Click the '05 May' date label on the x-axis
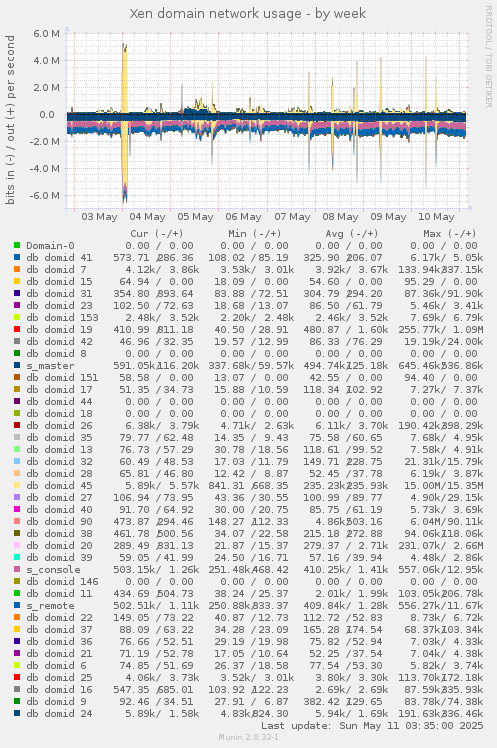Image resolution: width=497 pixels, height=748 pixels. point(196,217)
